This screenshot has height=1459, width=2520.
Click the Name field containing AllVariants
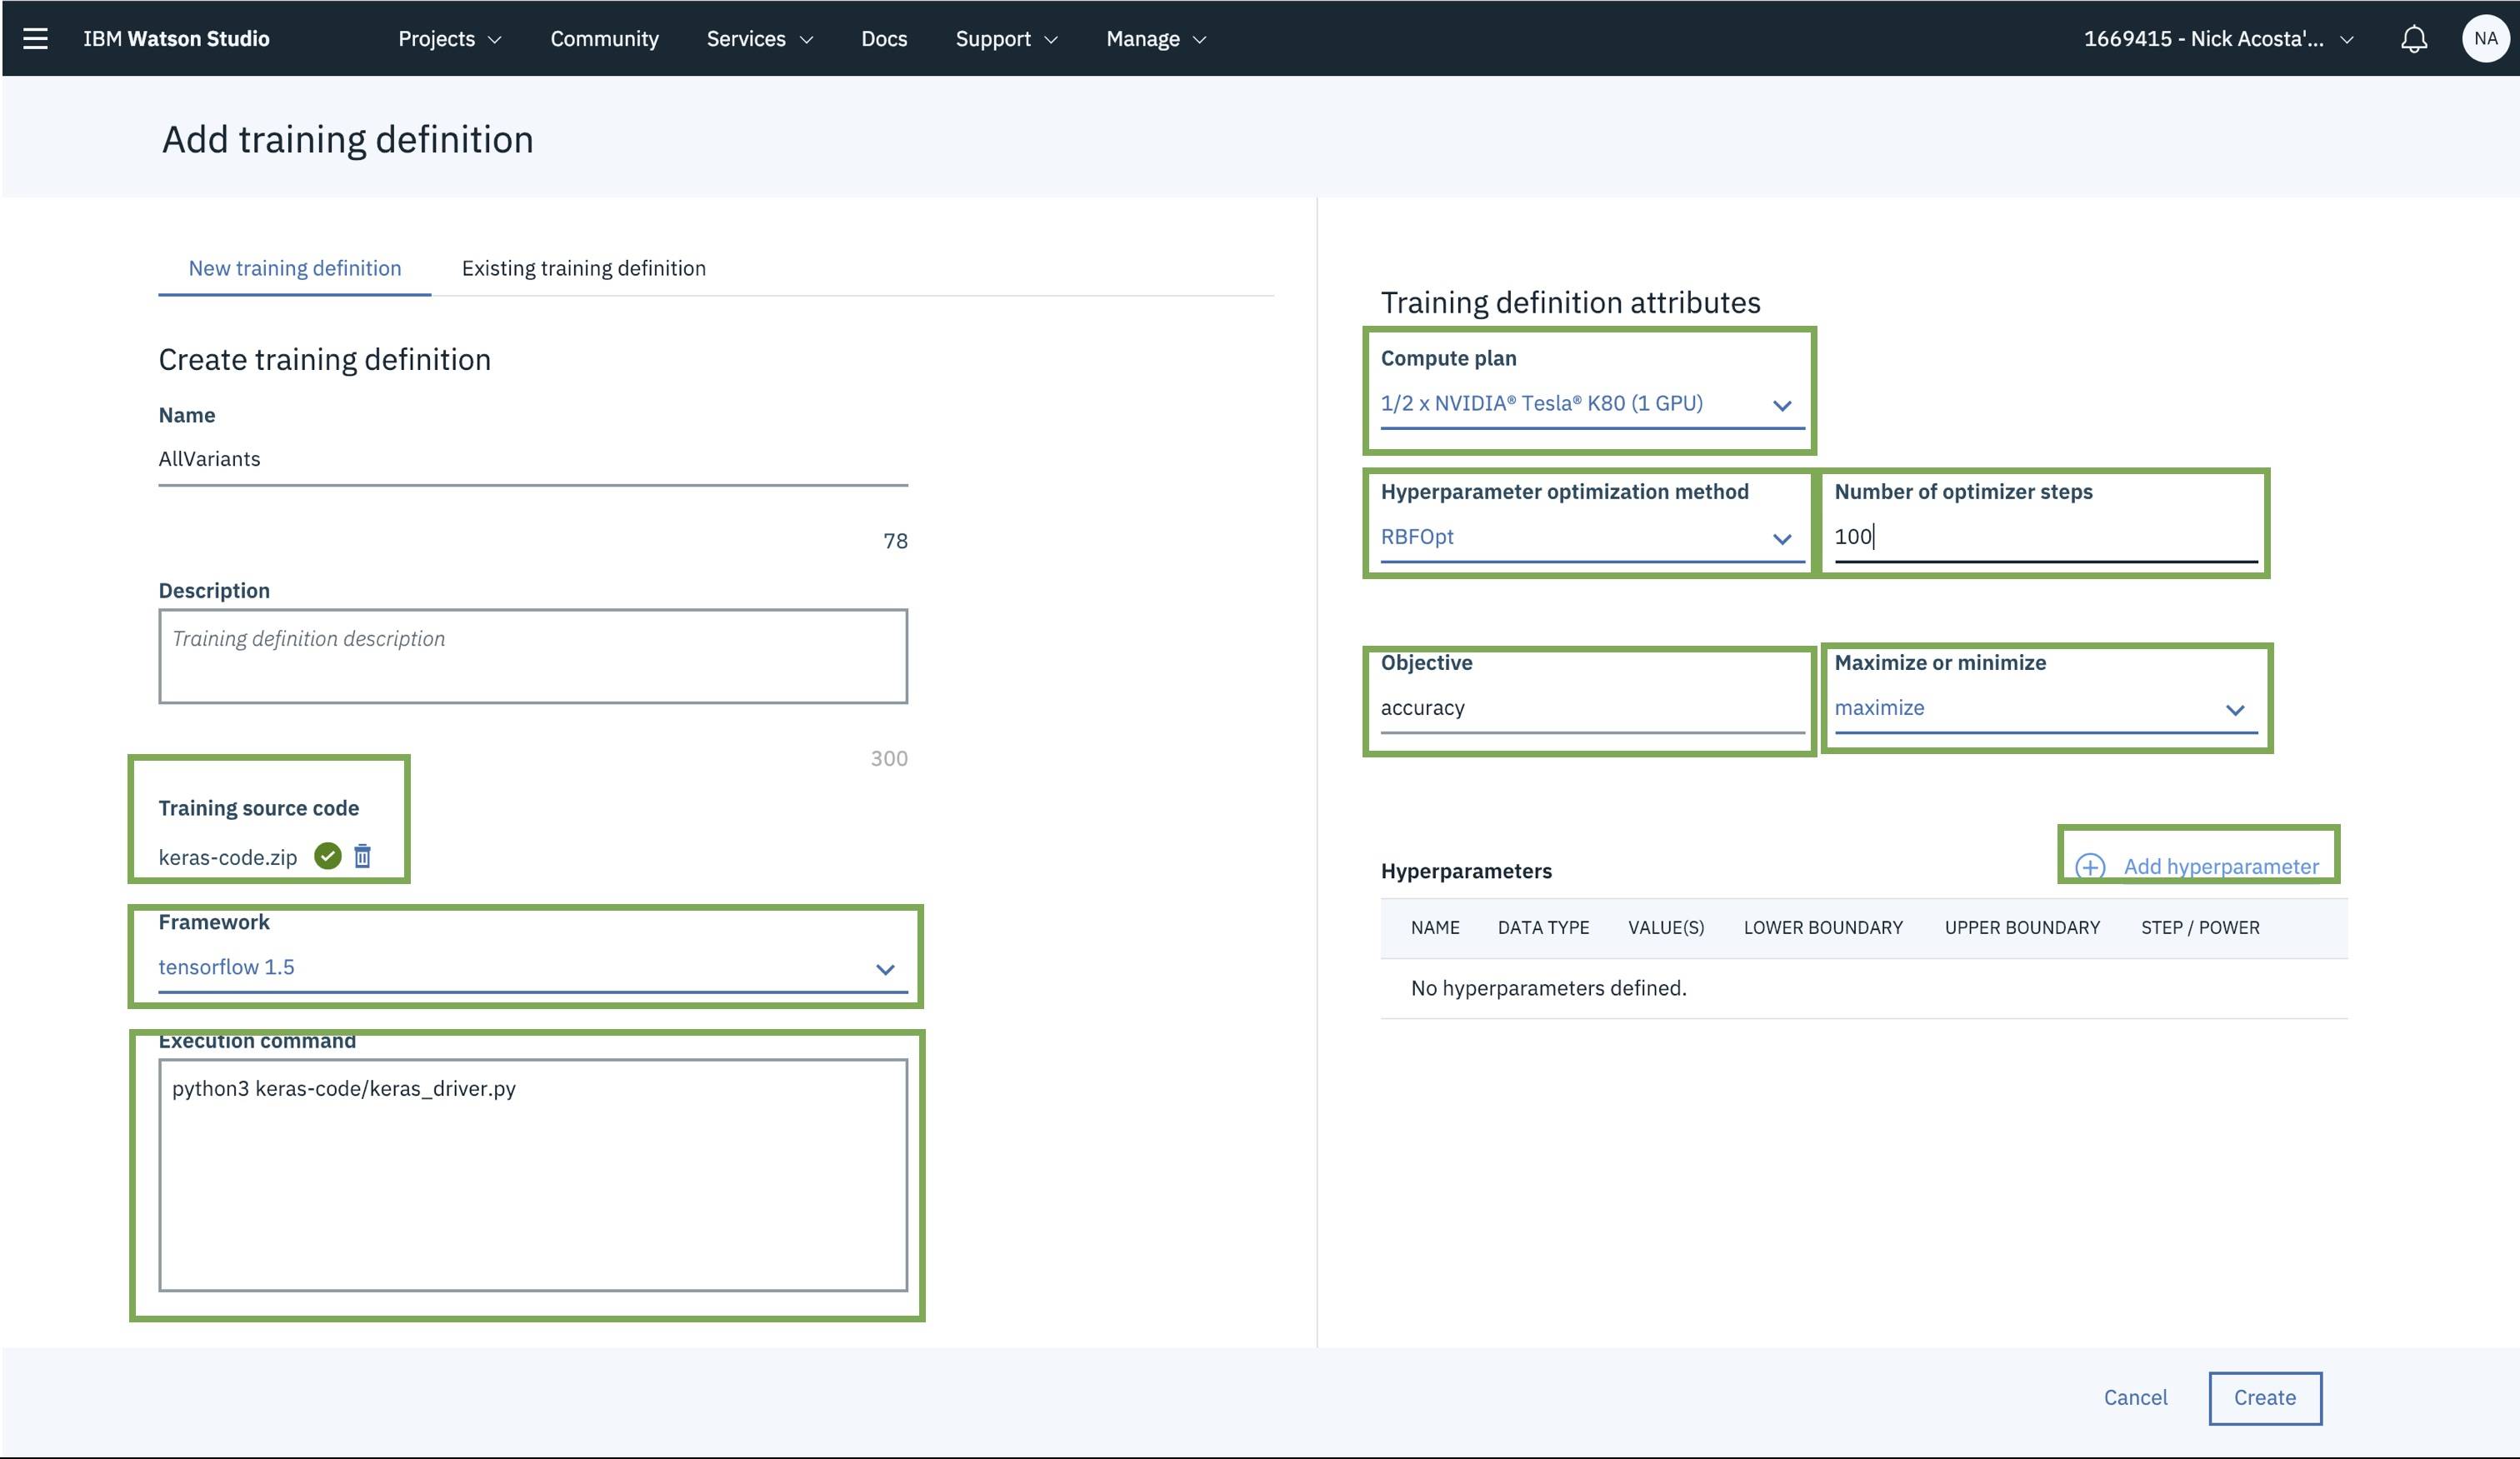pyautogui.click(x=533, y=460)
